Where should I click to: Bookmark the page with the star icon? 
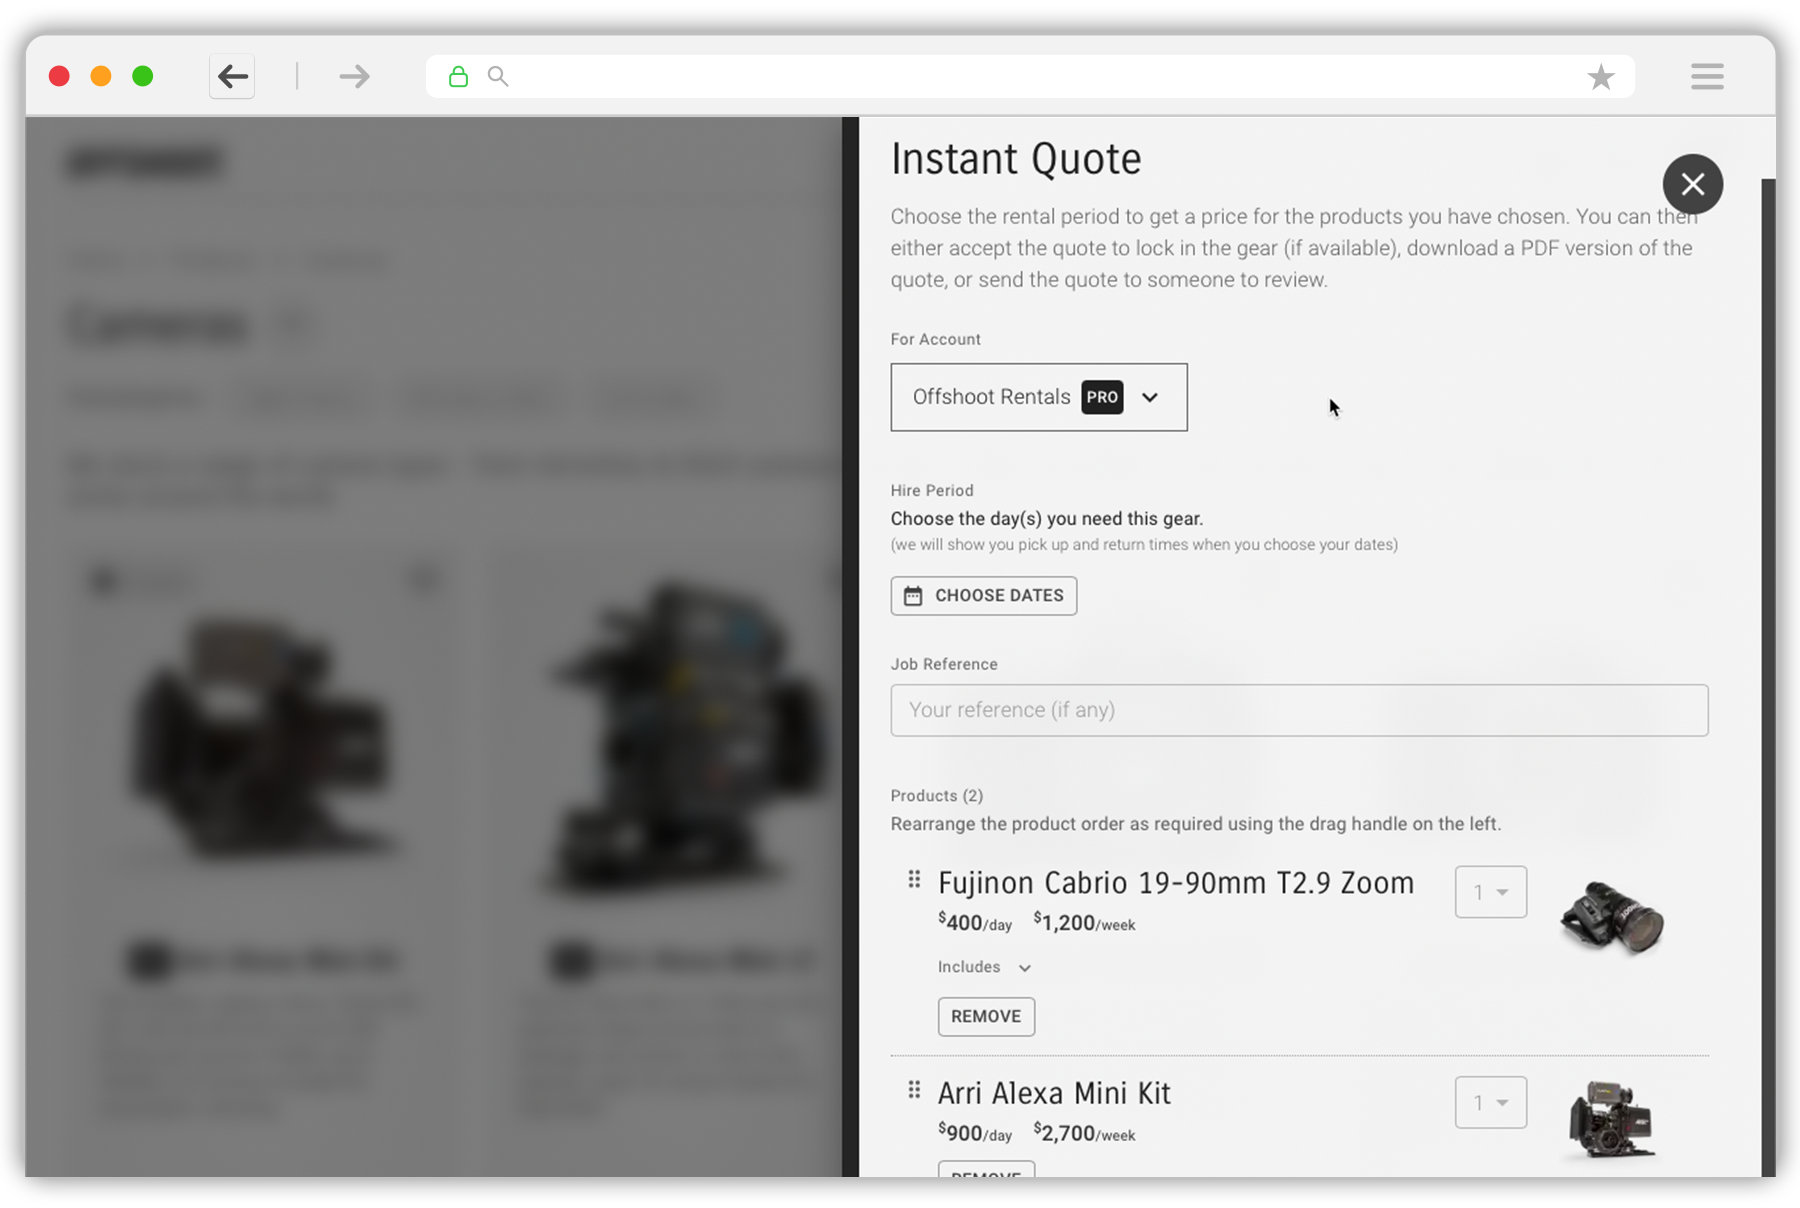[1601, 76]
